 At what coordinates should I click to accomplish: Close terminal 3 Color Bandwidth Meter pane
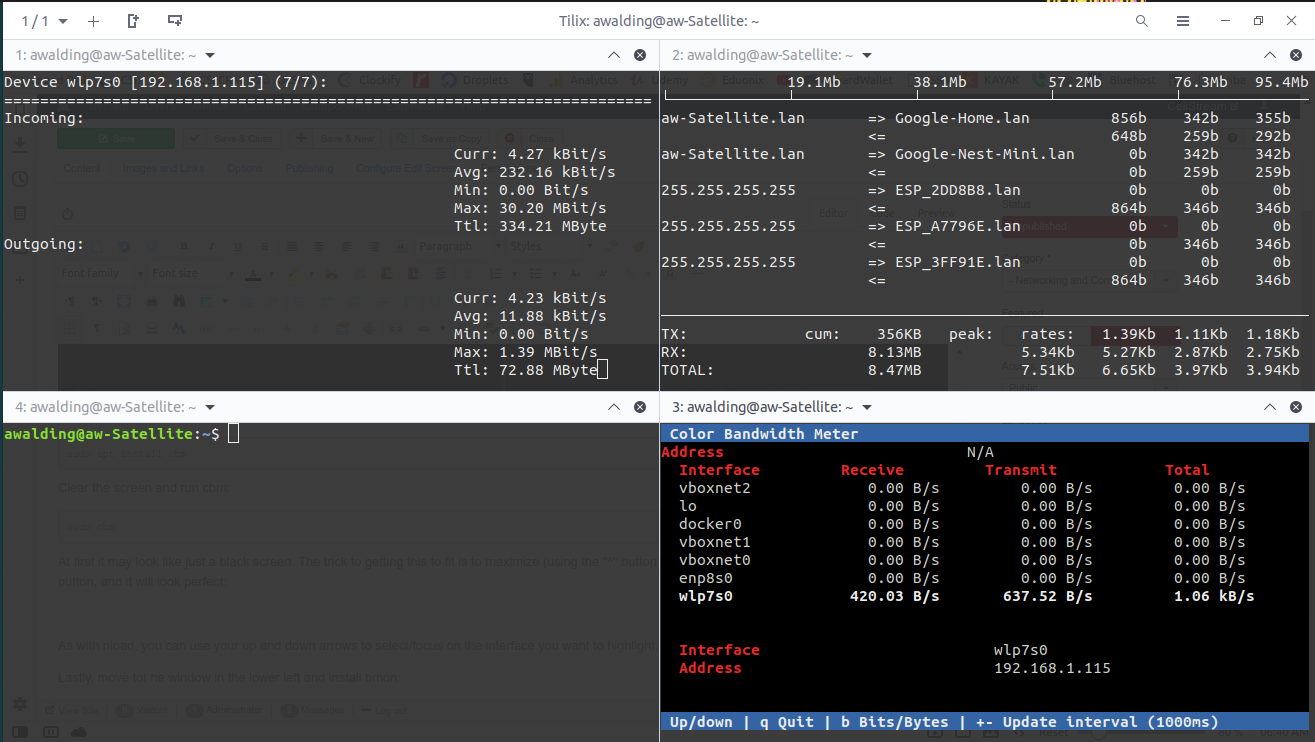click(1297, 408)
